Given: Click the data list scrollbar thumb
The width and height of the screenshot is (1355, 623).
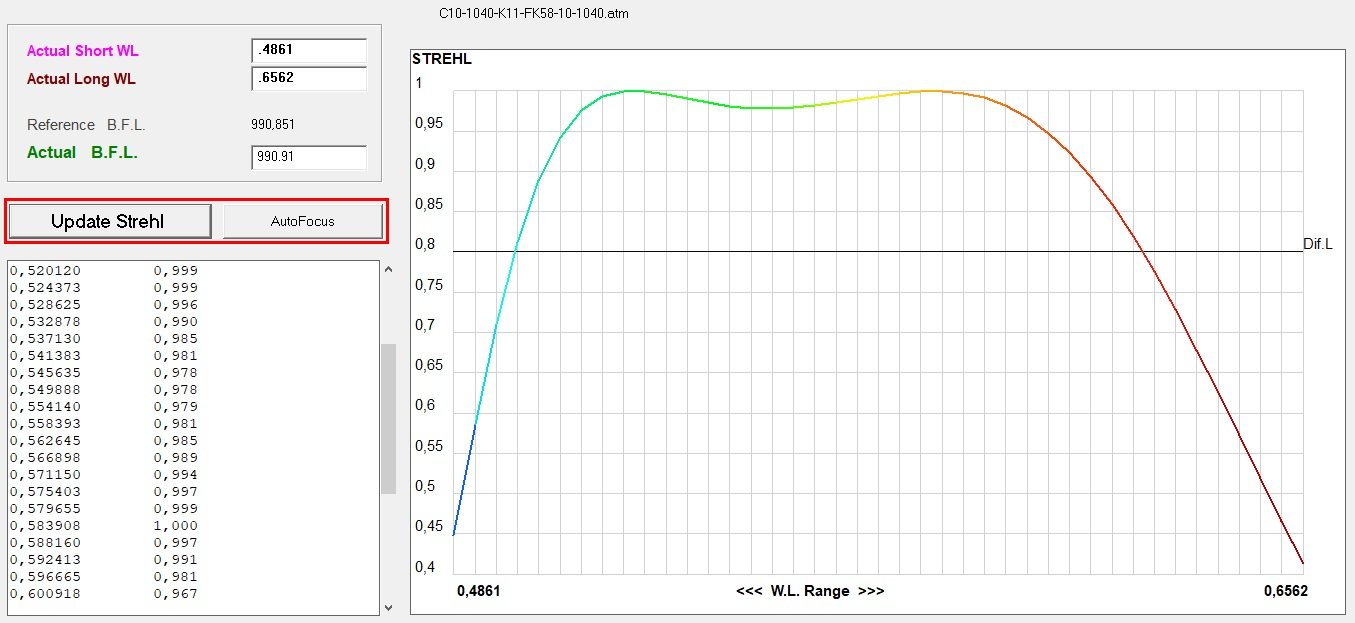Looking at the screenshot, I should click(x=388, y=418).
